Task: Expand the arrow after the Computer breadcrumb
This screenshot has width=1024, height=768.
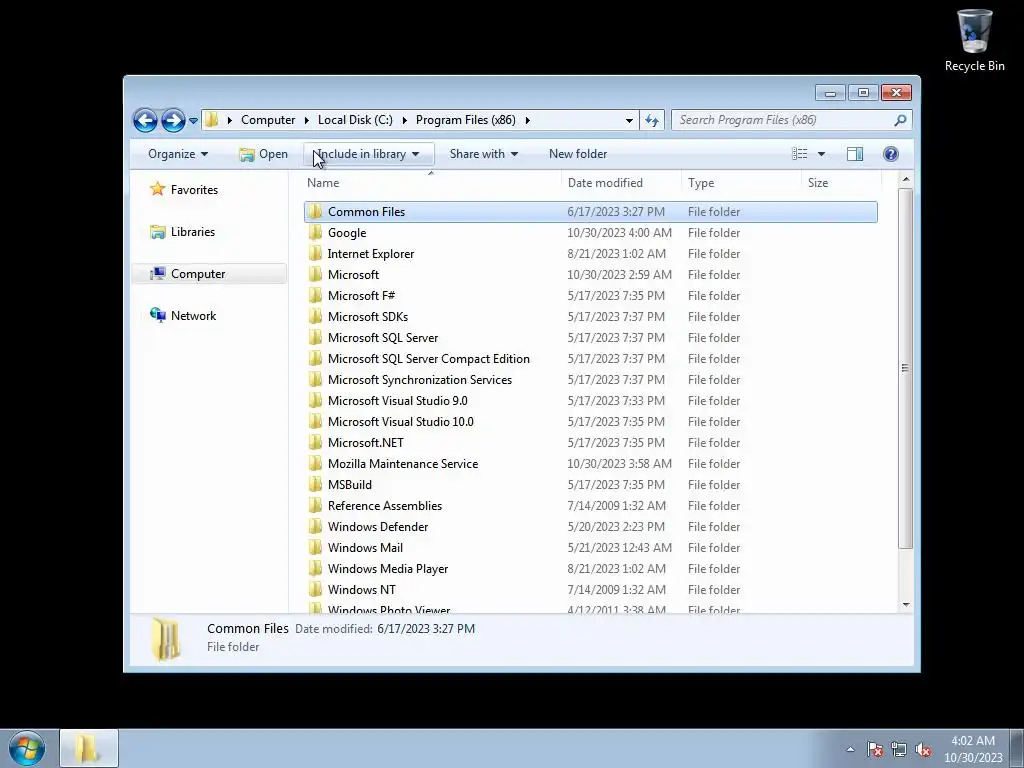Action: tap(306, 120)
